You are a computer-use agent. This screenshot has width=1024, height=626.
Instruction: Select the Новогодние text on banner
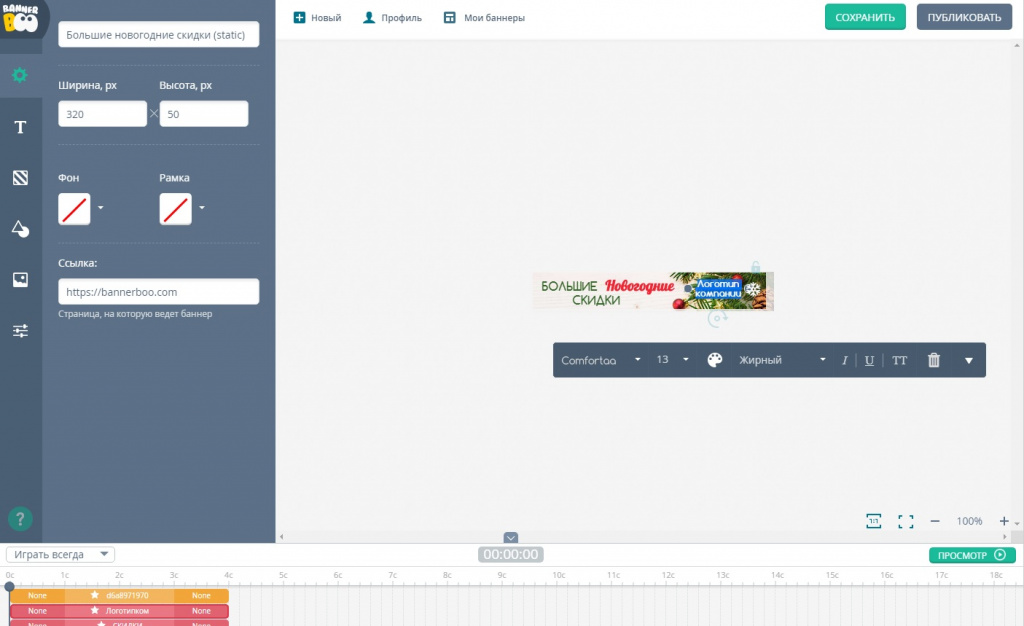639,286
